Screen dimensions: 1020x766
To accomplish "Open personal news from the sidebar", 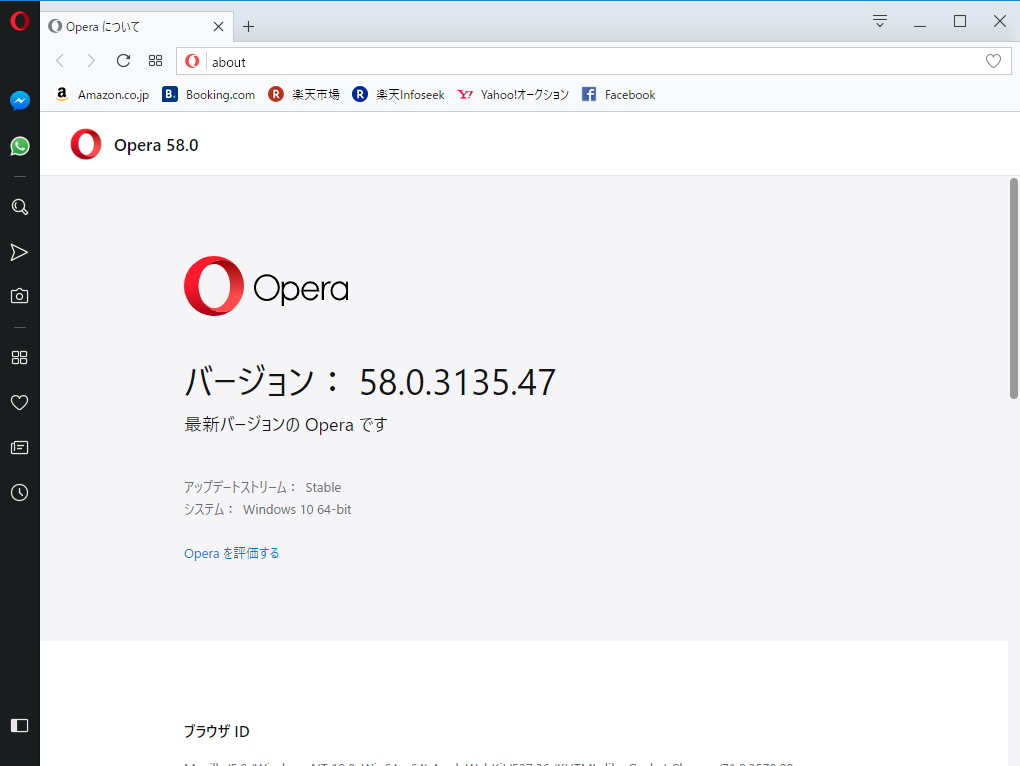I will (x=19, y=447).
